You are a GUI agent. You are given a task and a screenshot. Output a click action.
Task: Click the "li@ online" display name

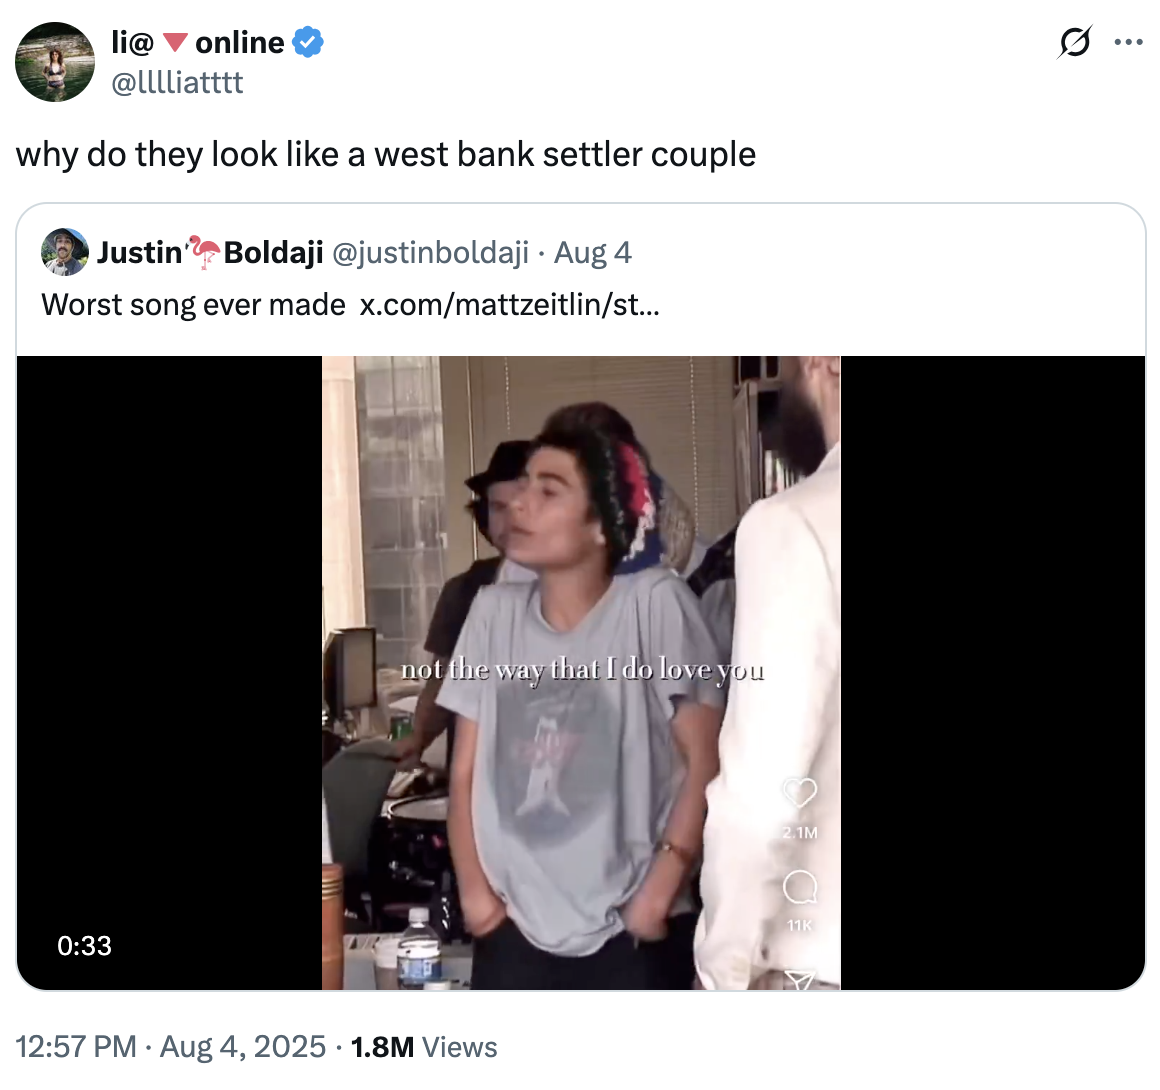click(198, 43)
